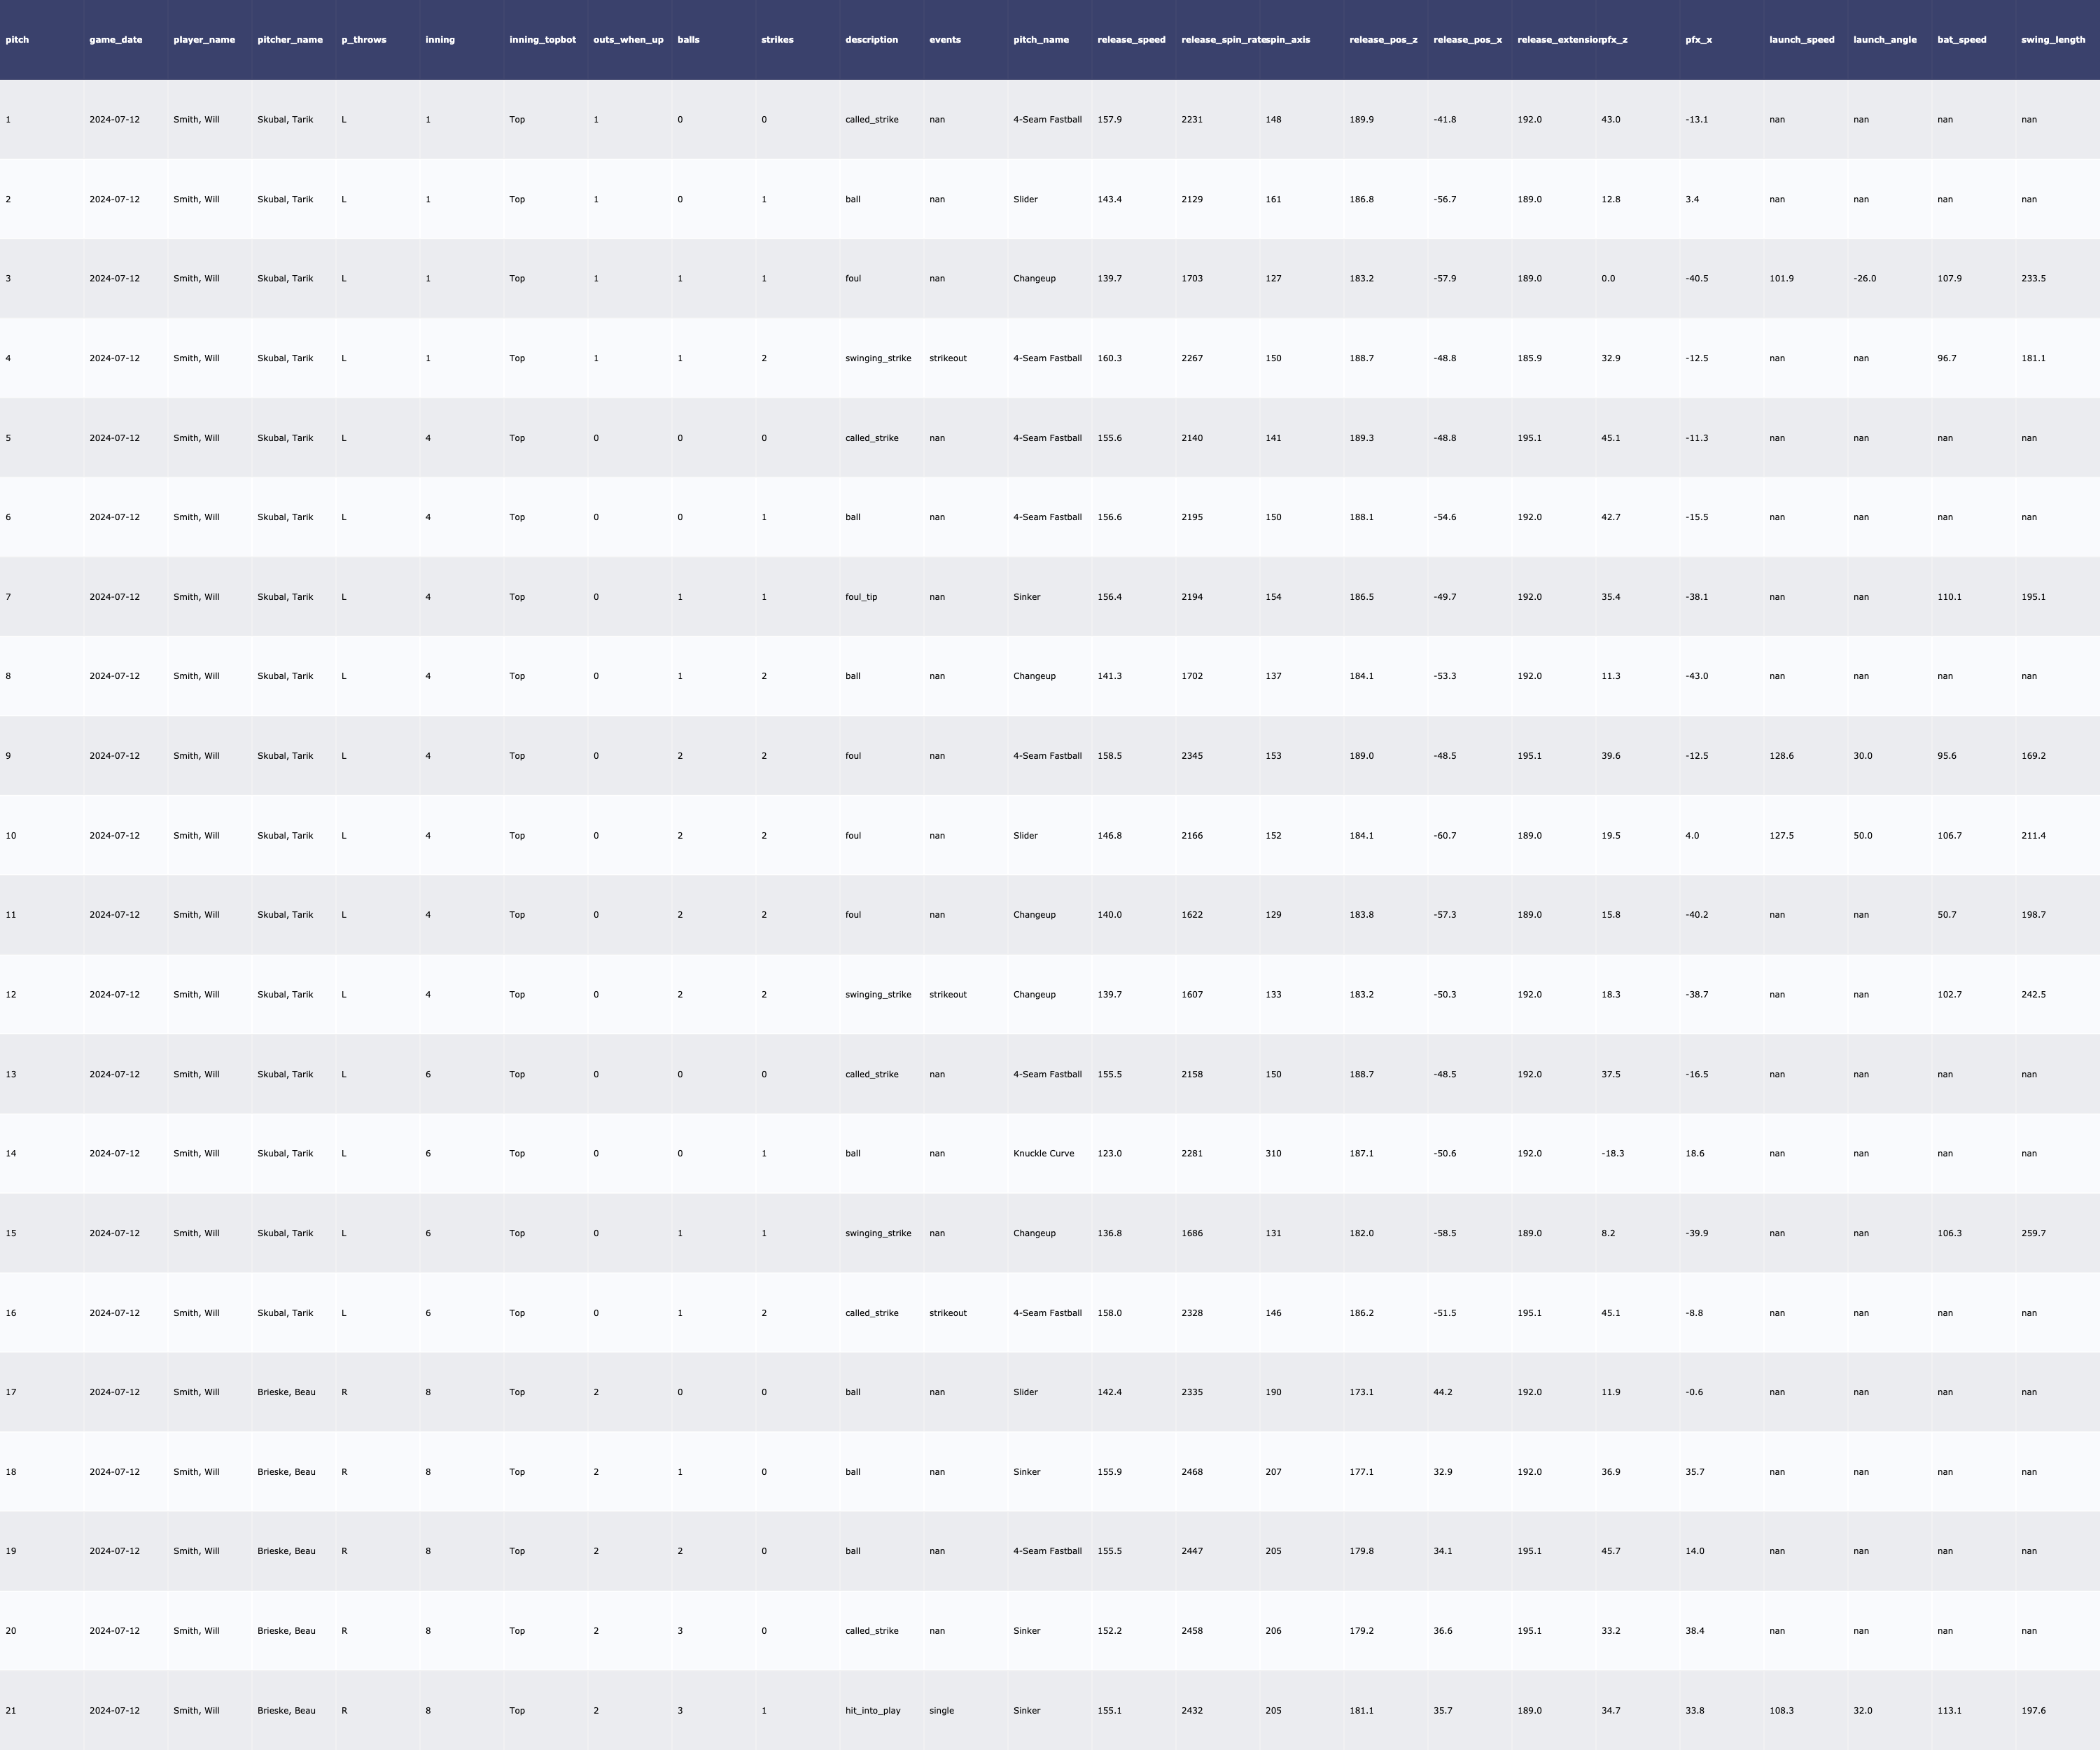The image size is (2100, 1750).
Task: Click the release_speed column header
Action: click(1131, 40)
